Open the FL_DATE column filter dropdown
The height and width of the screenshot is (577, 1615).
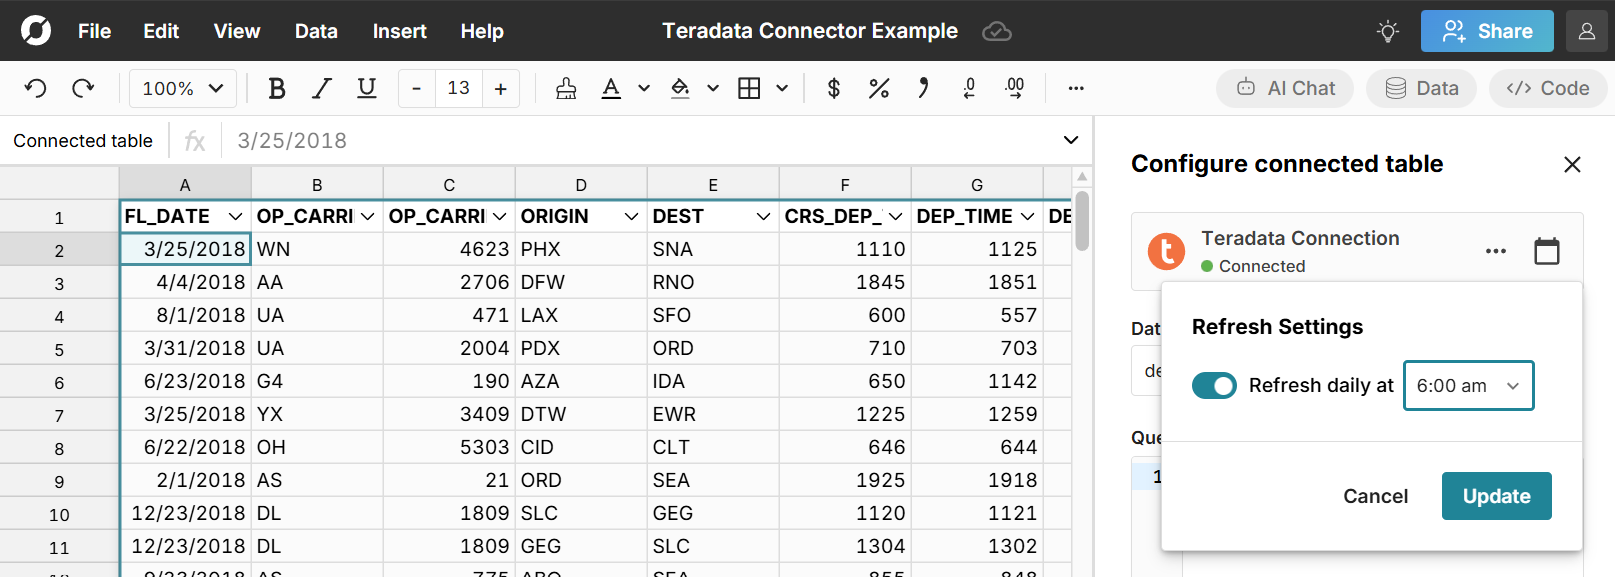235,216
